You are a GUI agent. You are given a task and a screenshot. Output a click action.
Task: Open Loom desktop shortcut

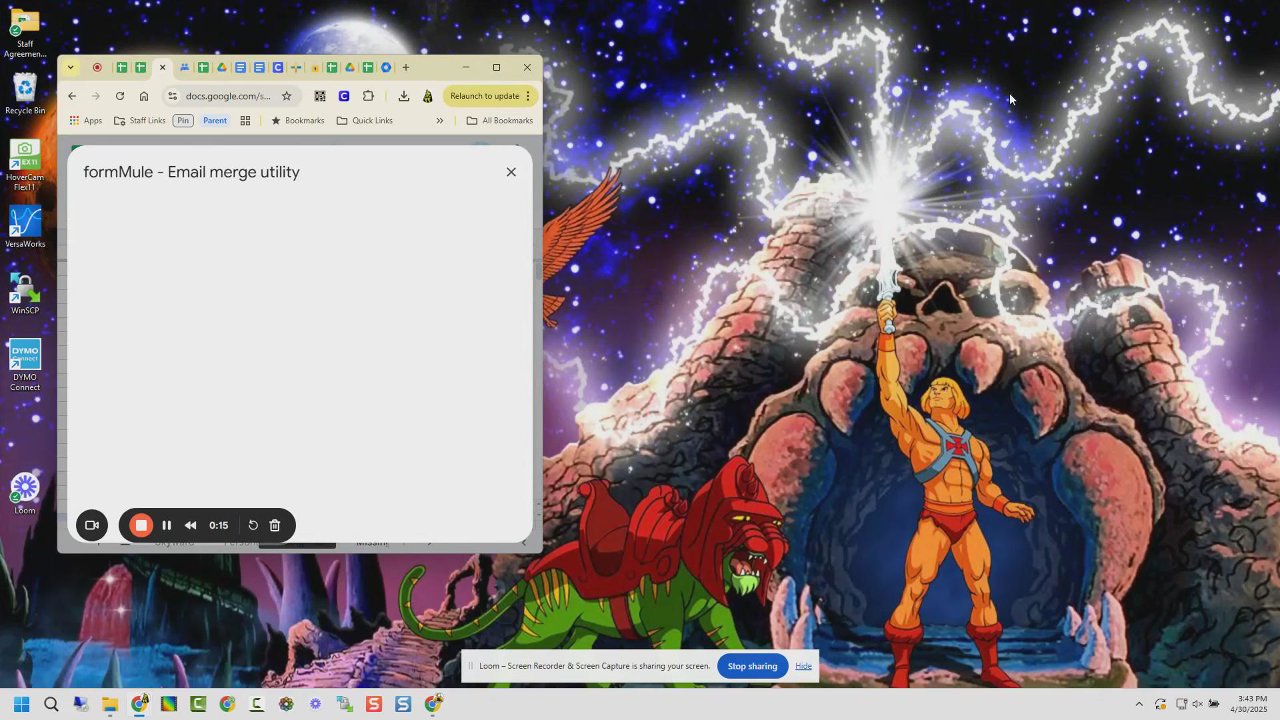coord(25,493)
